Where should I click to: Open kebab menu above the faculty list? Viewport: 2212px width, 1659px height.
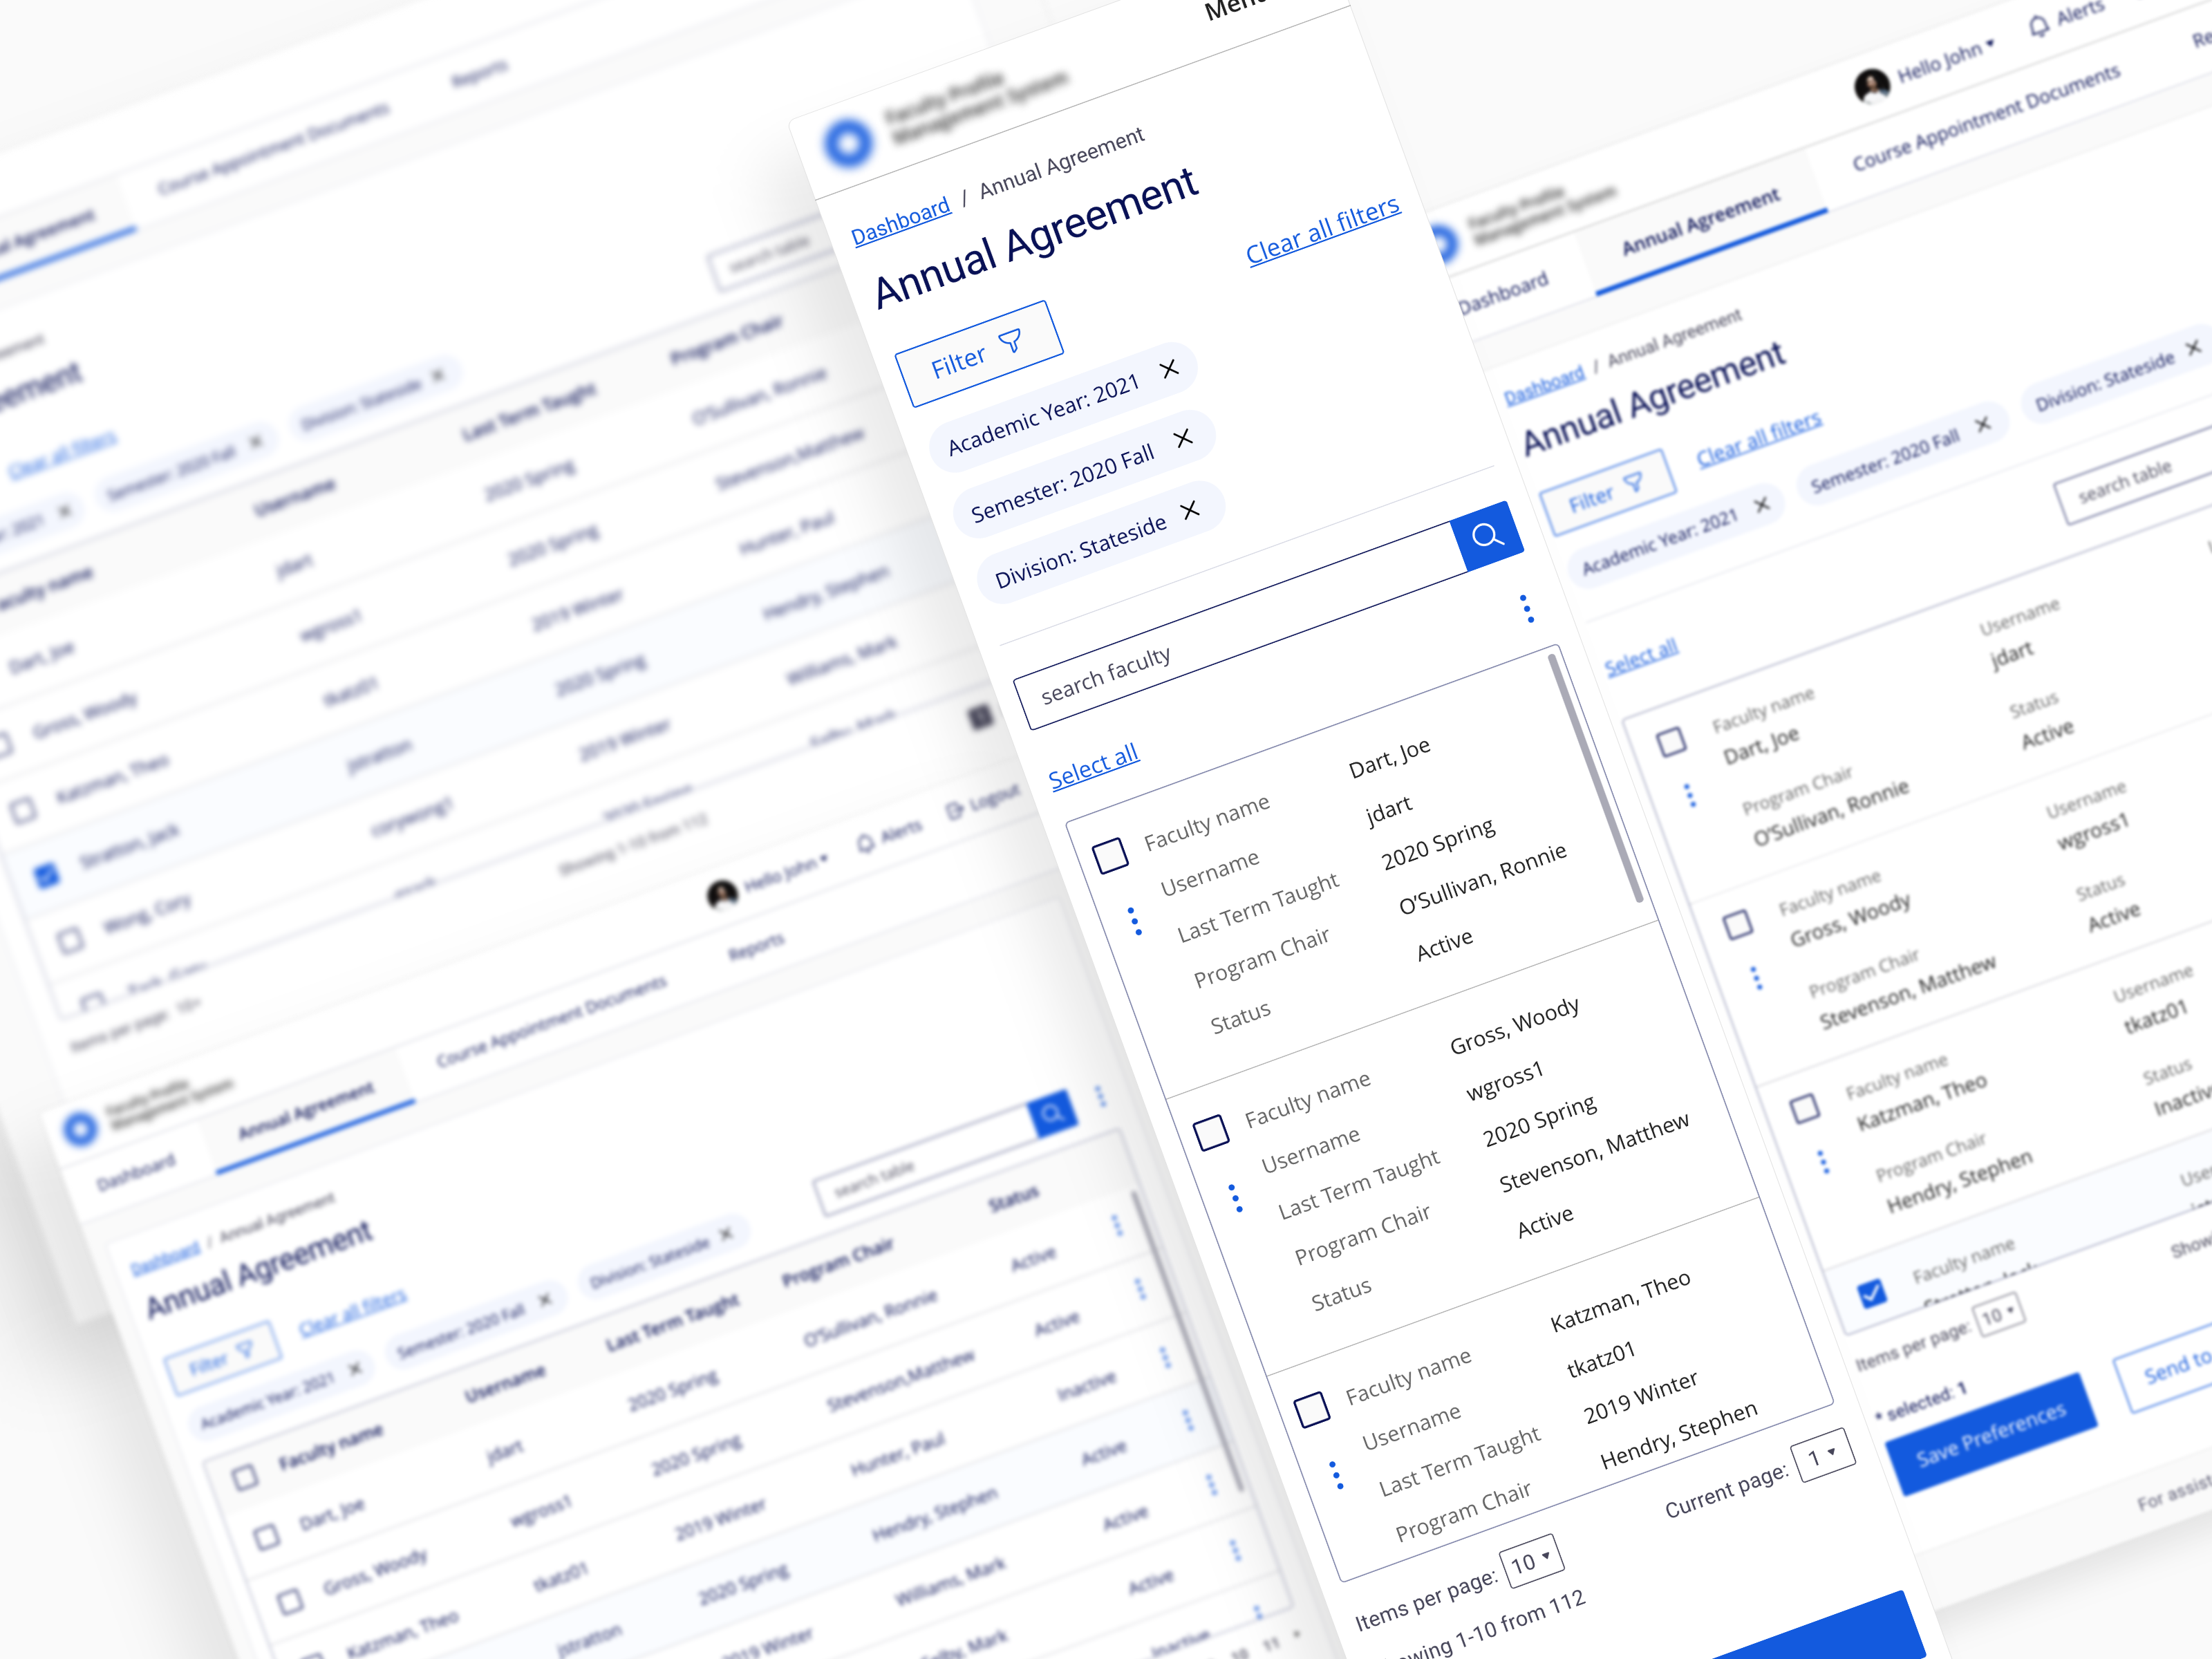1526,608
